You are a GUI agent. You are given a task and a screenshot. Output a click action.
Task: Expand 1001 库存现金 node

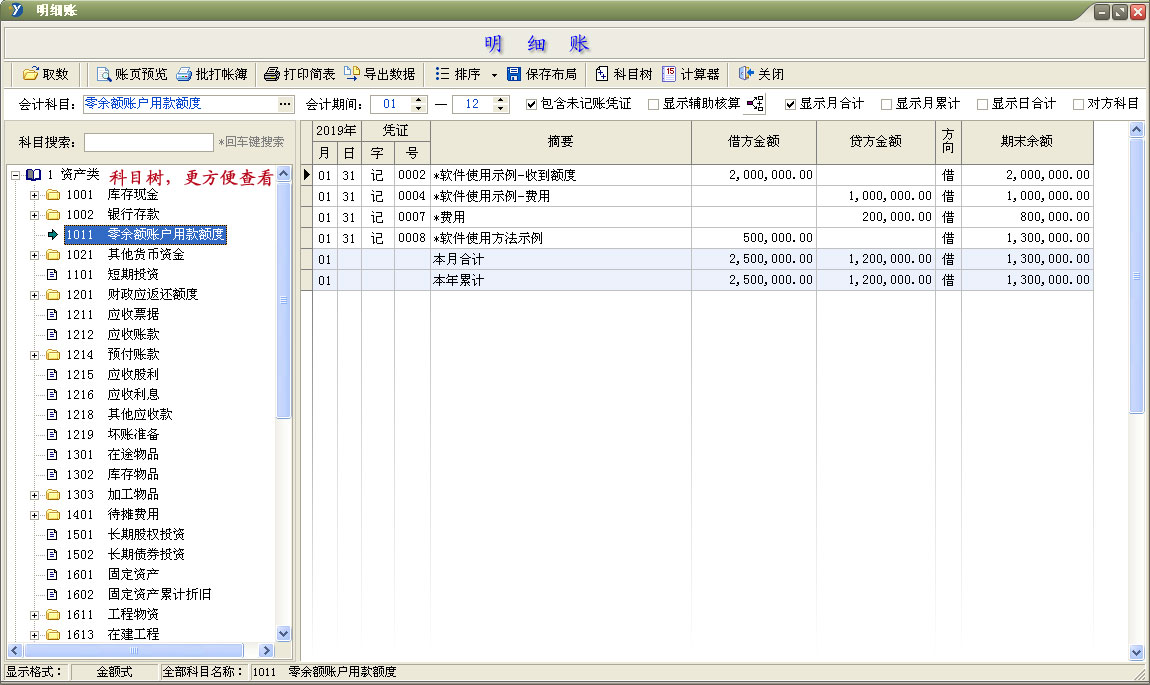(x=34, y=195)
